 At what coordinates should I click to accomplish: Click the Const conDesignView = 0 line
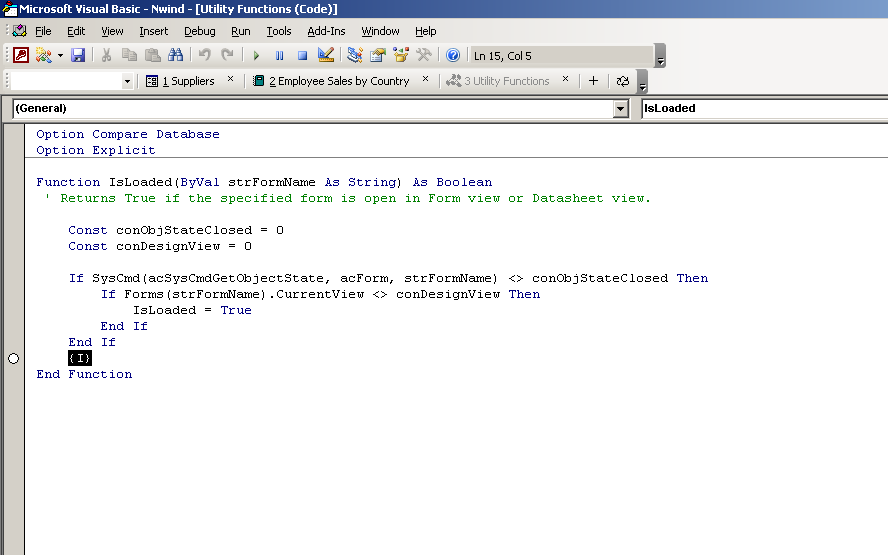[x=160, y=246]
